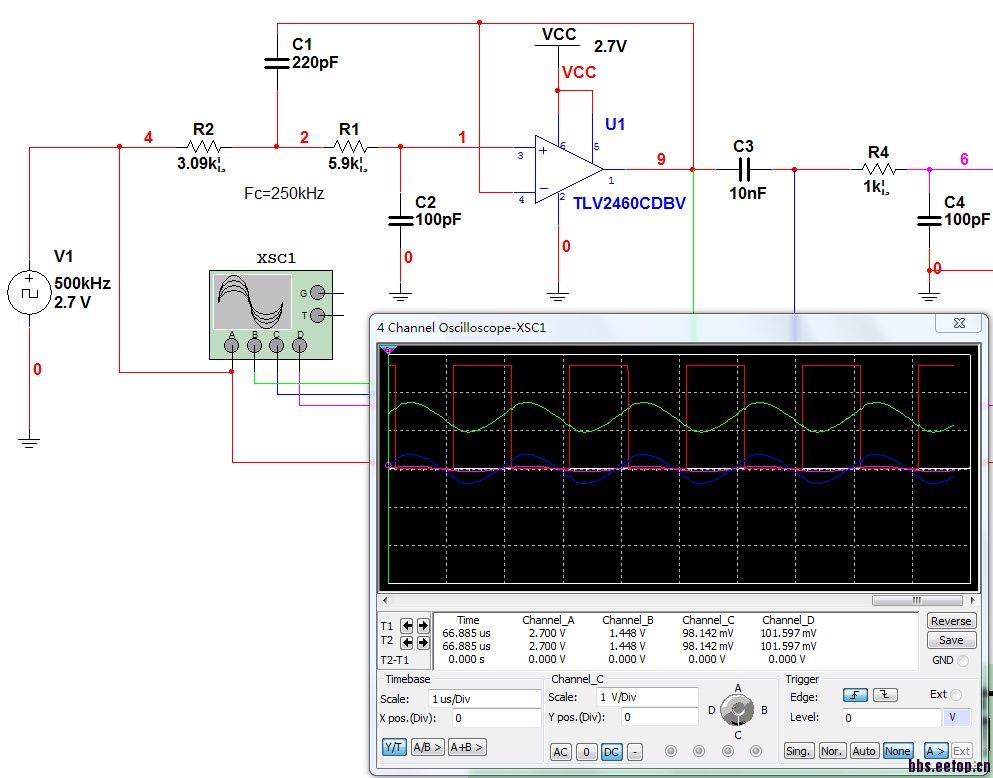Click the Timebase Scale field
This screenshot has height=778, width=993.
coord(484,699)
